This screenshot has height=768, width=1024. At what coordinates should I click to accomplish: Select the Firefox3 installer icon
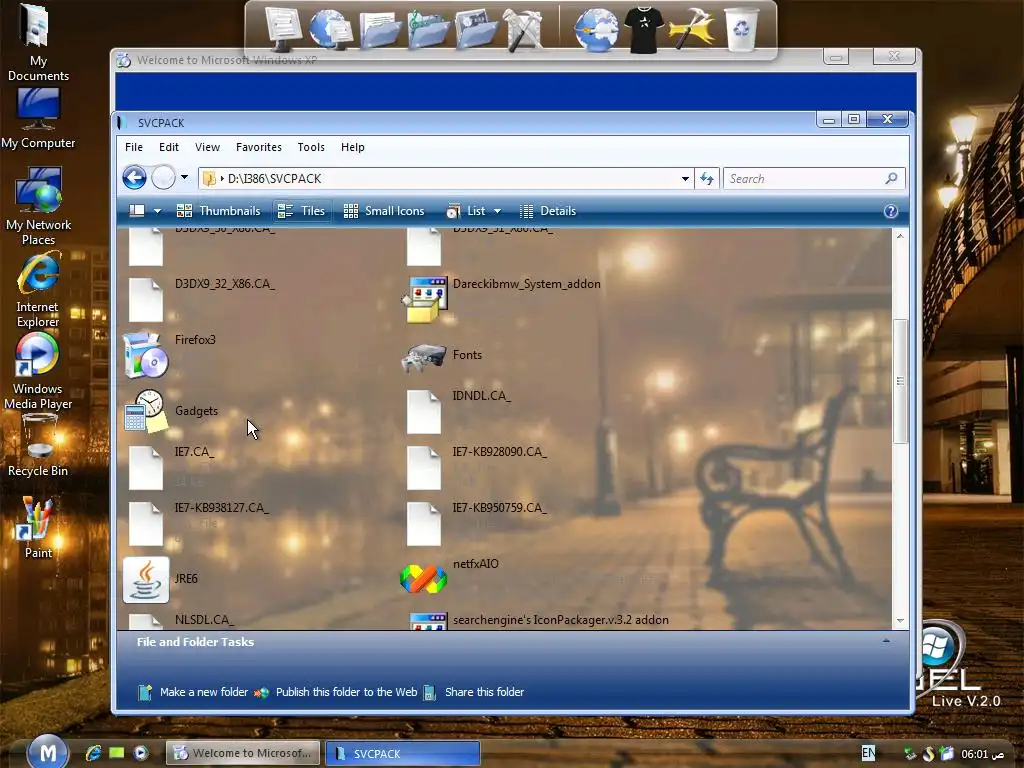click(x=146, y=355)
